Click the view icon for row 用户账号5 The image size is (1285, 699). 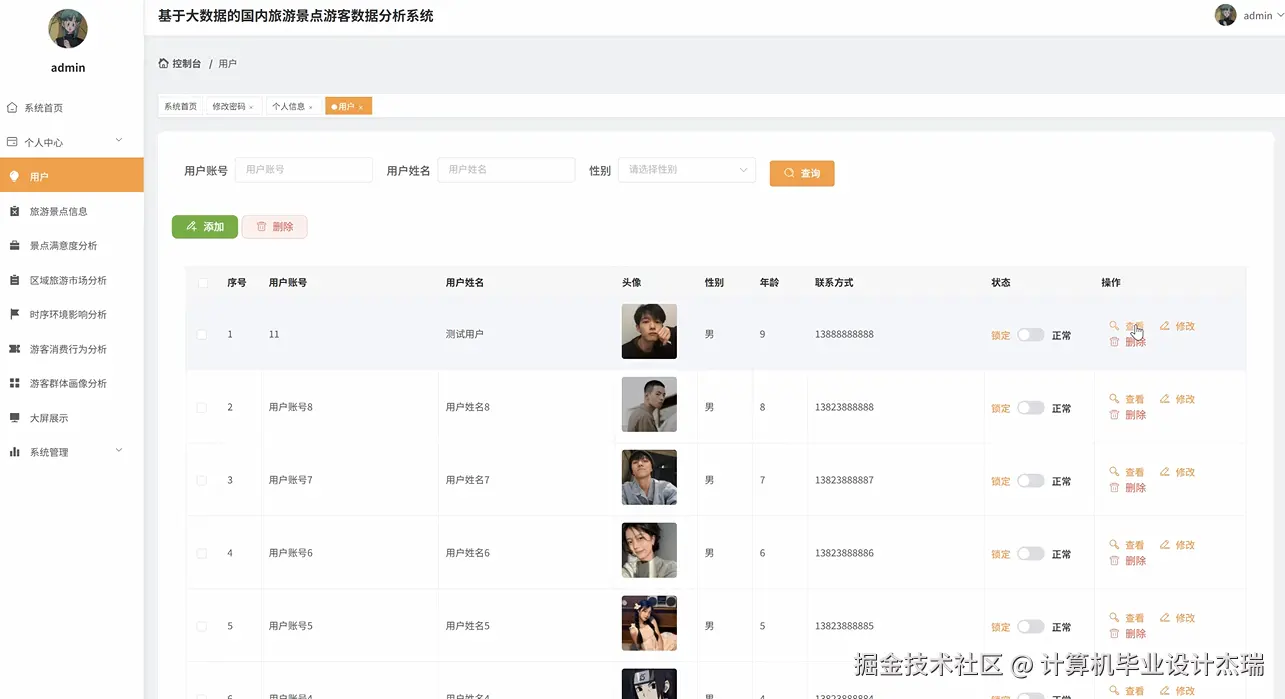[x=1114, y=618]
